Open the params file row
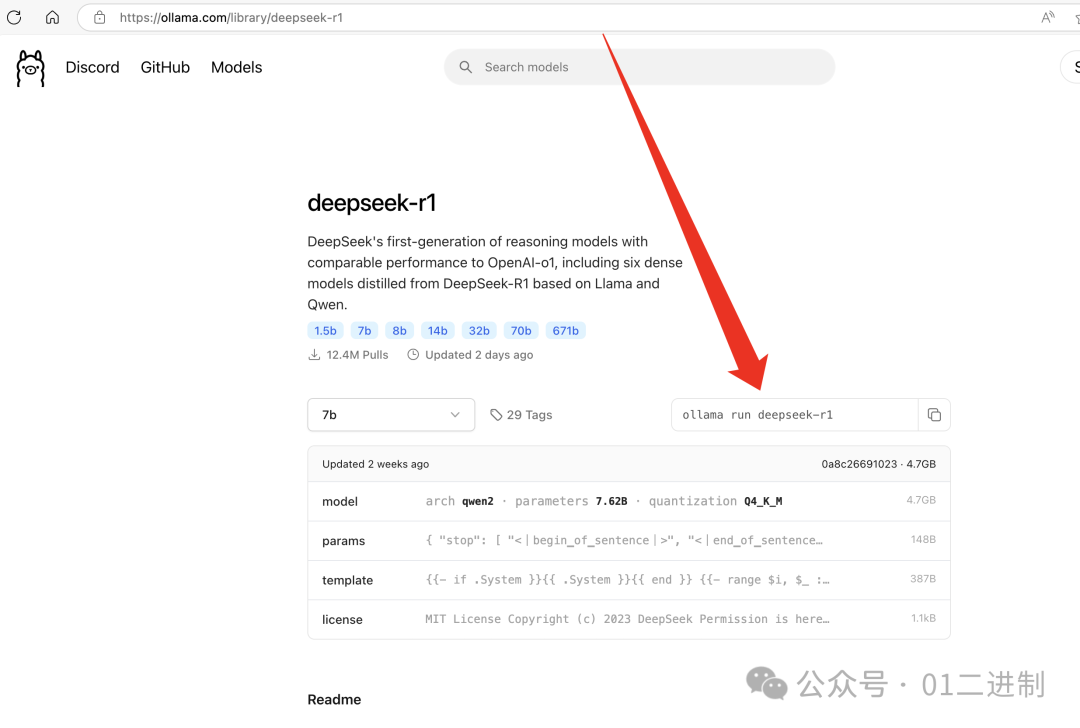The height and width of the screenshot is (728, 1080). [629, 541]
